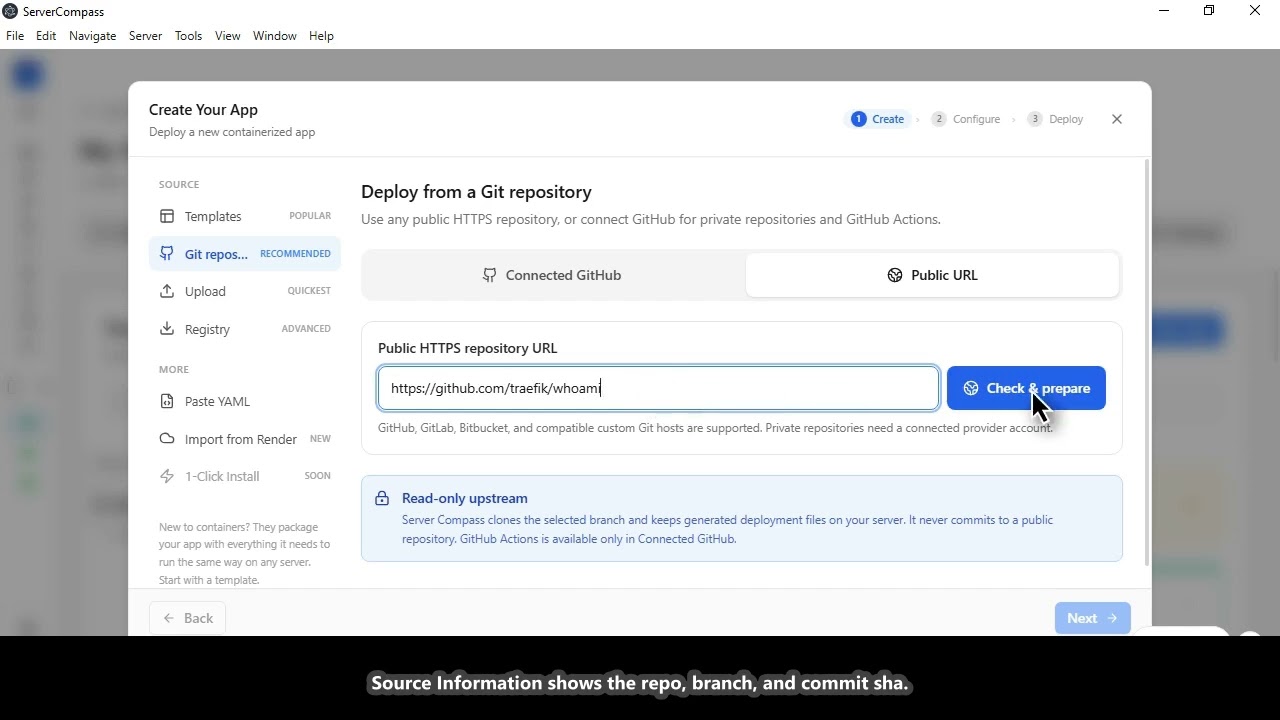1280x720 pixels.
Task: Click the step 1 Create indicator
Action: 878,119
